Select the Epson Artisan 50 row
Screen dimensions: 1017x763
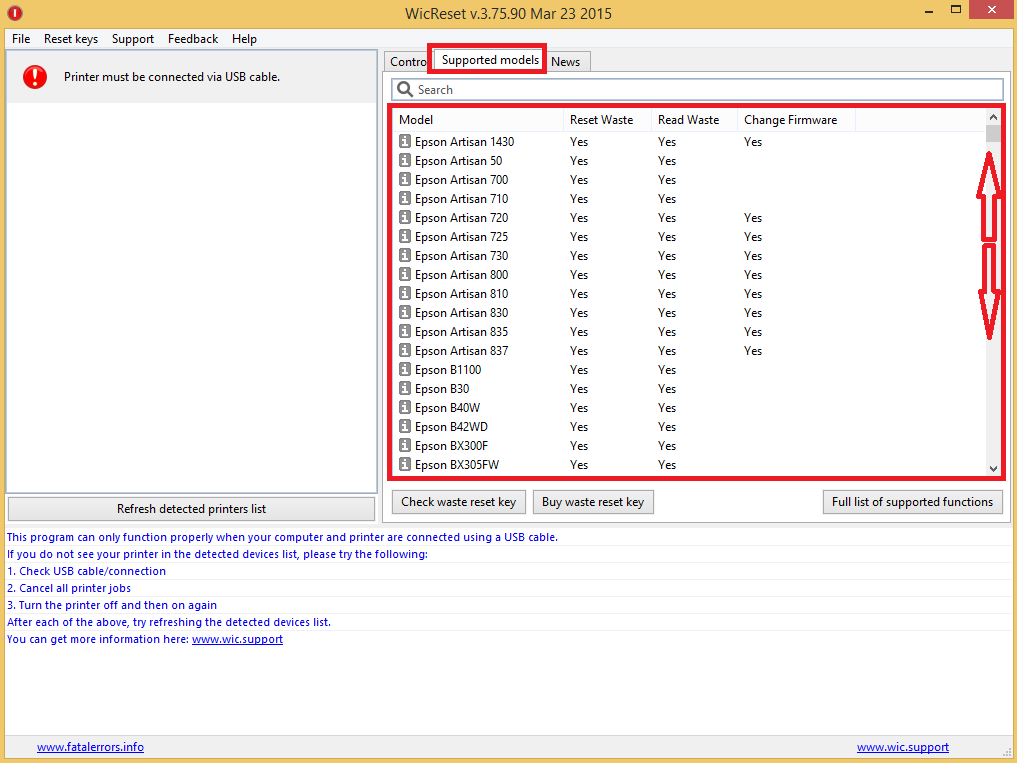click(689, 160)
